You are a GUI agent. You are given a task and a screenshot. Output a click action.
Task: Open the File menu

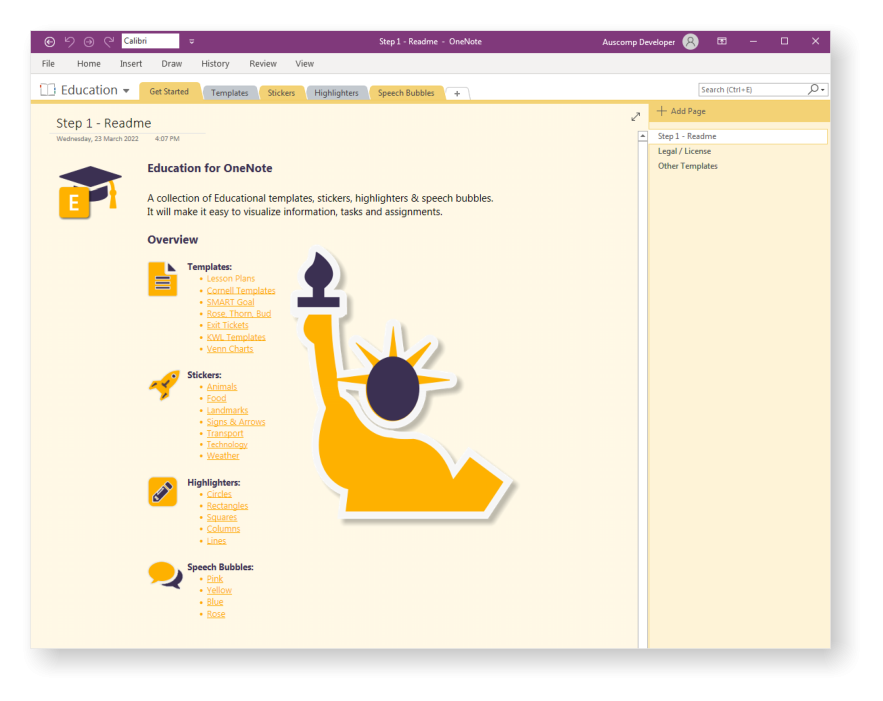click(48, 64)
